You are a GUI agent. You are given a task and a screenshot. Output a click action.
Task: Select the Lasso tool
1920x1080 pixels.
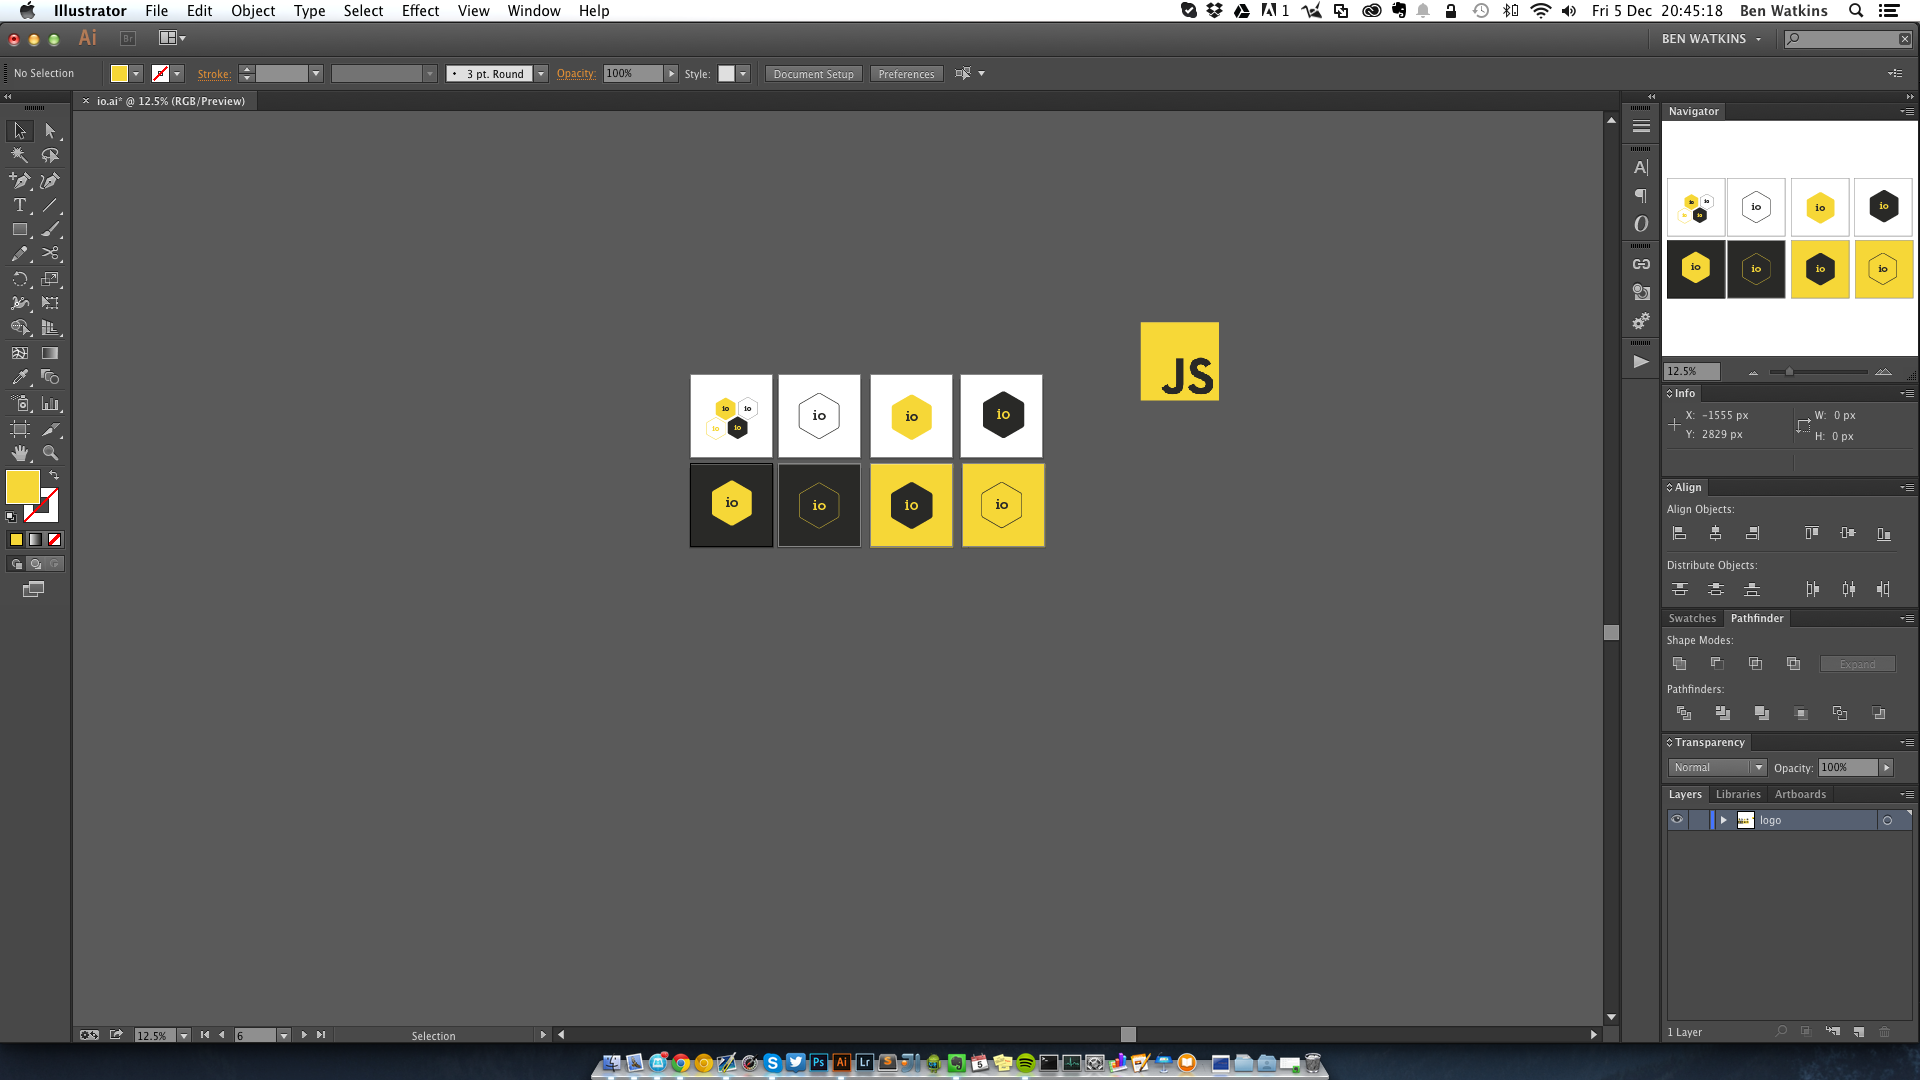[x=50, y=156]
